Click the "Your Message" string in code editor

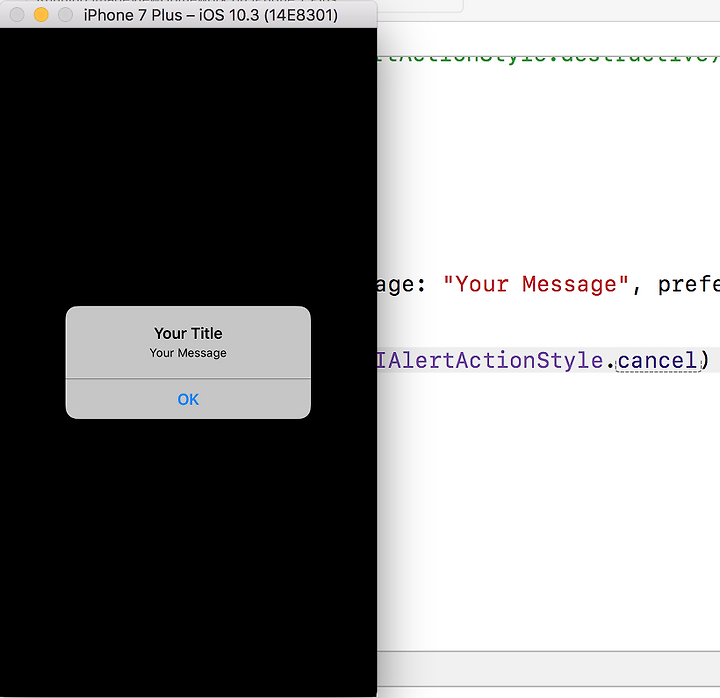coord(536,284)
